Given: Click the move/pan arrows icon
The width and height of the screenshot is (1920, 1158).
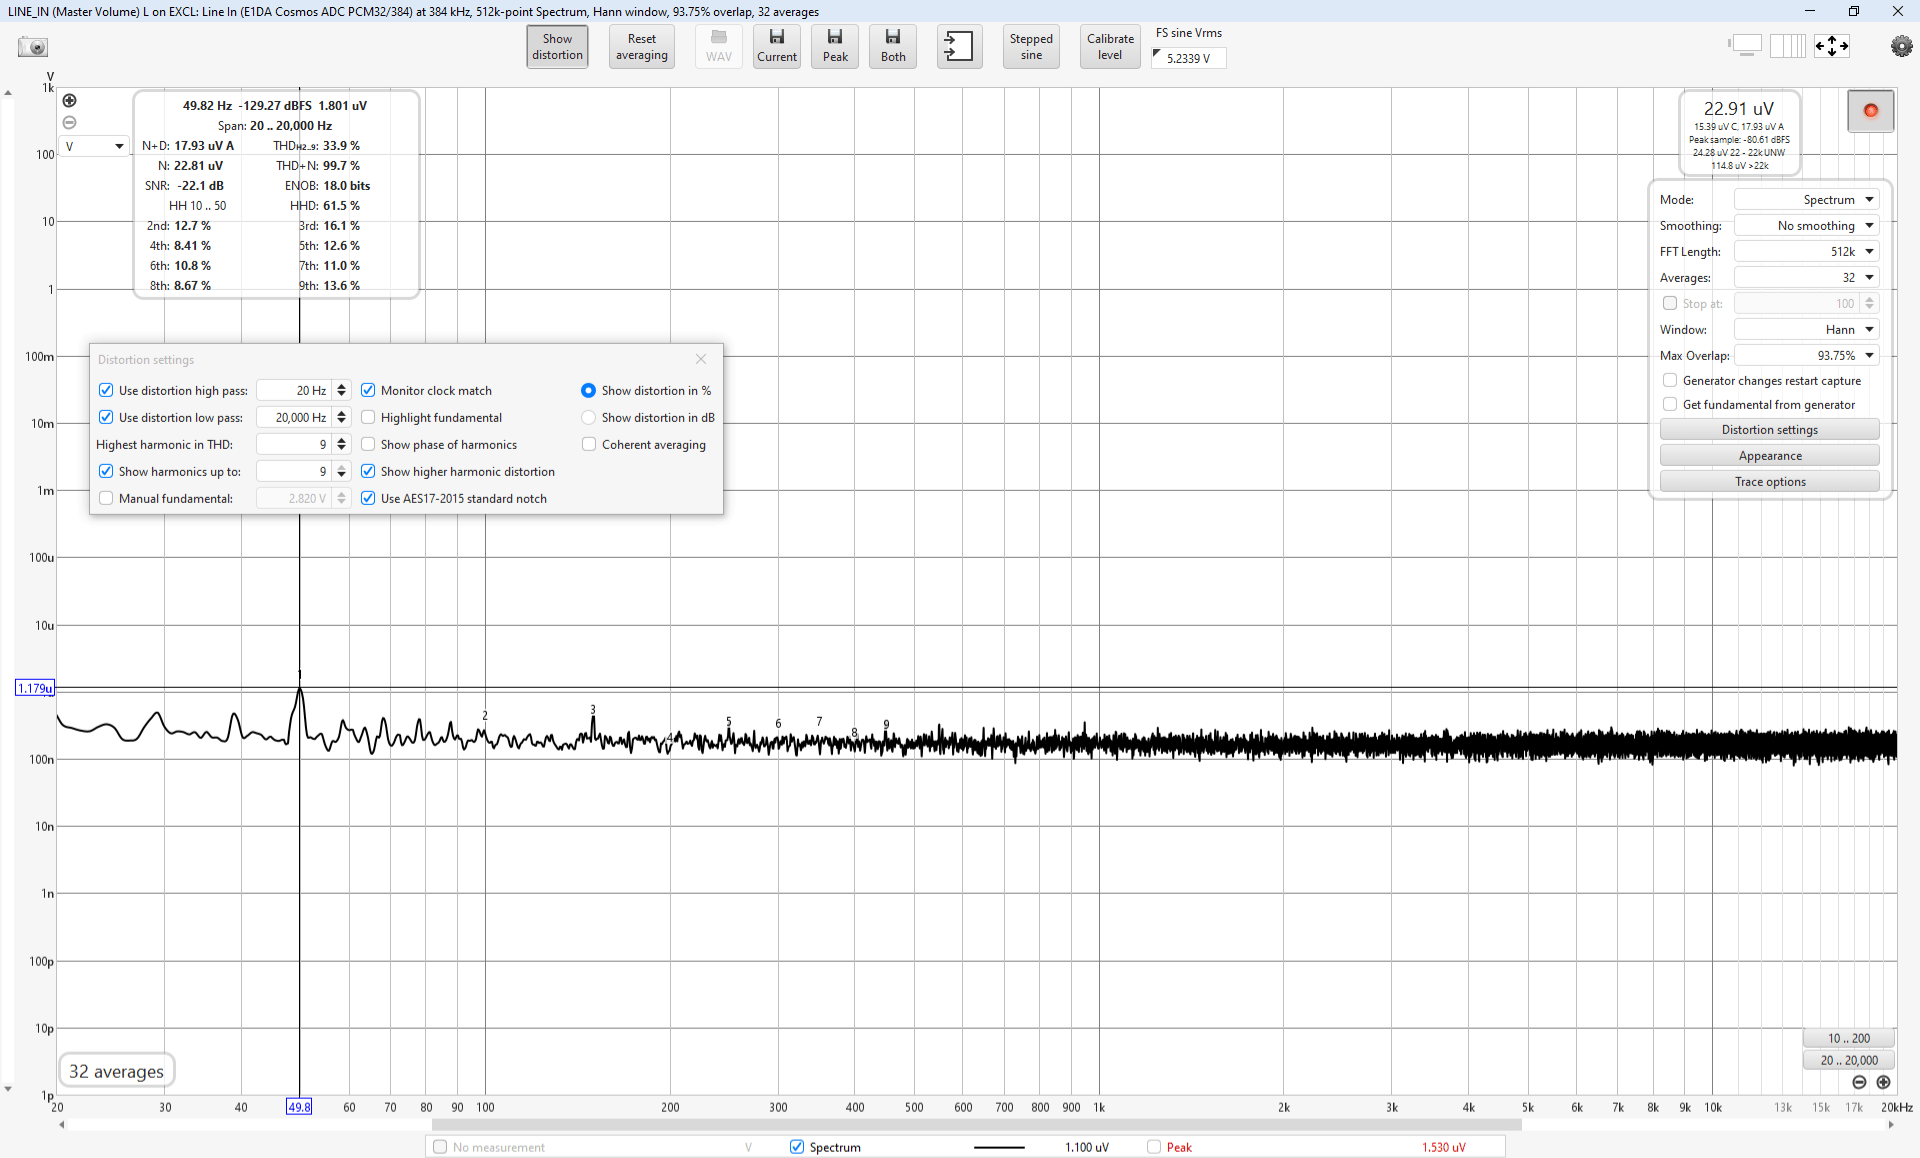Looking at the screenshot, I should click(x=1832, y=45).
